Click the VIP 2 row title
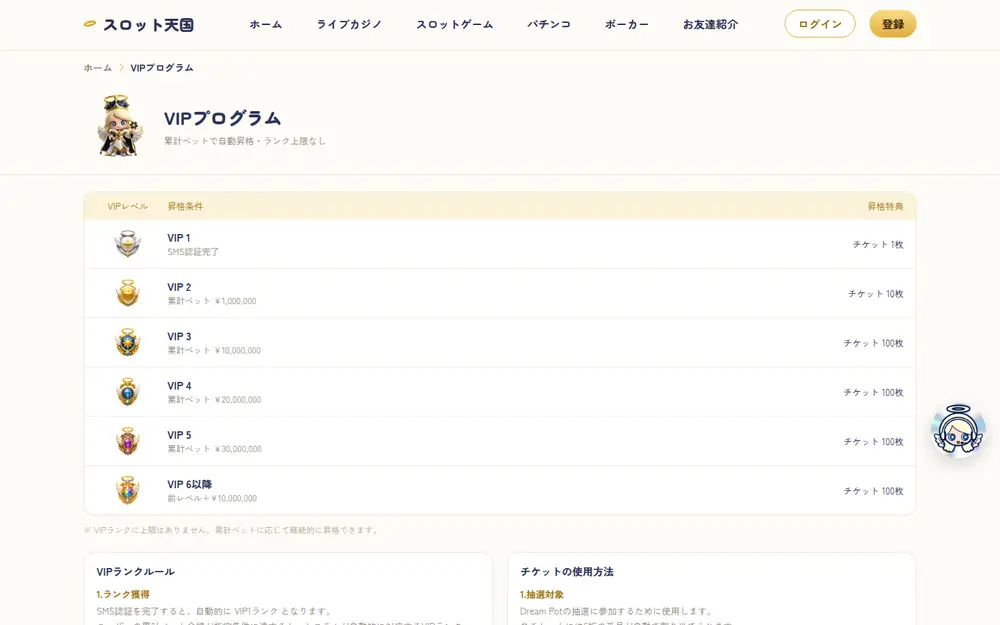 coord(179,287)
